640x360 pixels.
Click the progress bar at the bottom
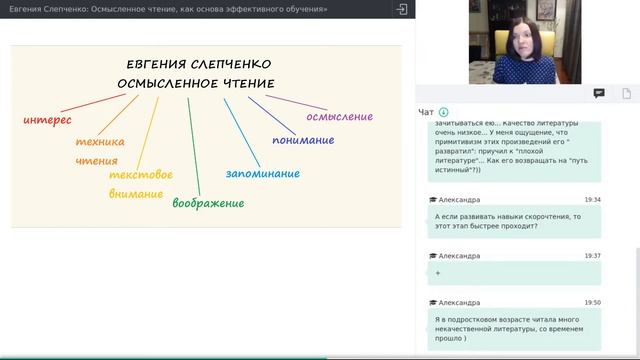[320, 358]
